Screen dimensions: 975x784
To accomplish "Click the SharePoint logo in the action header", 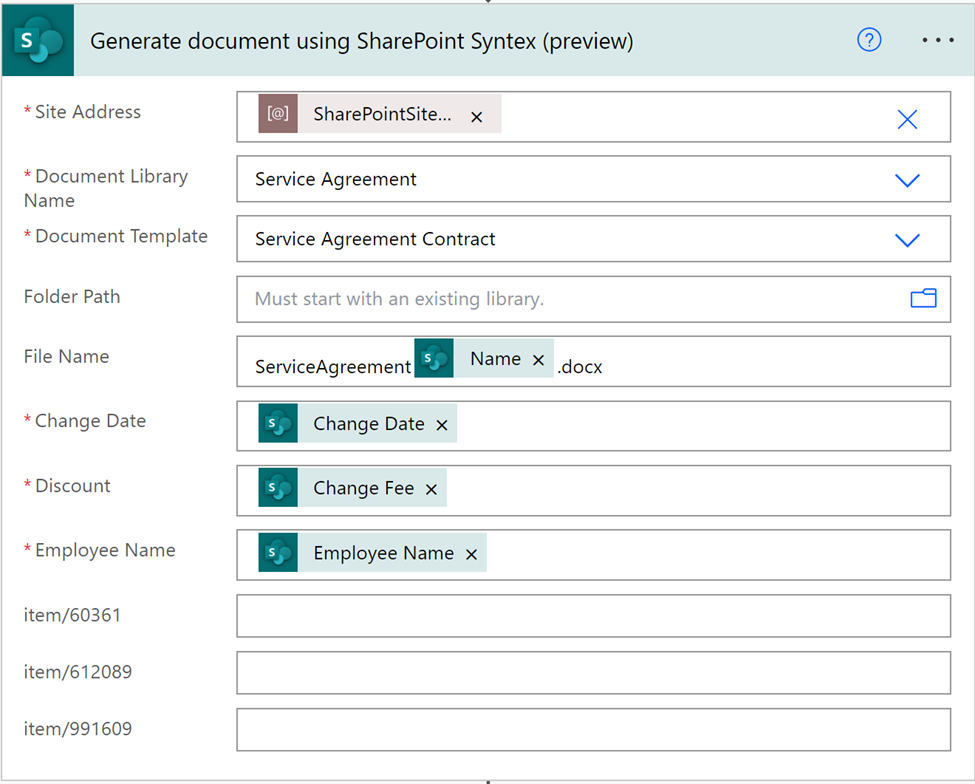I will [x=38, y=41].
